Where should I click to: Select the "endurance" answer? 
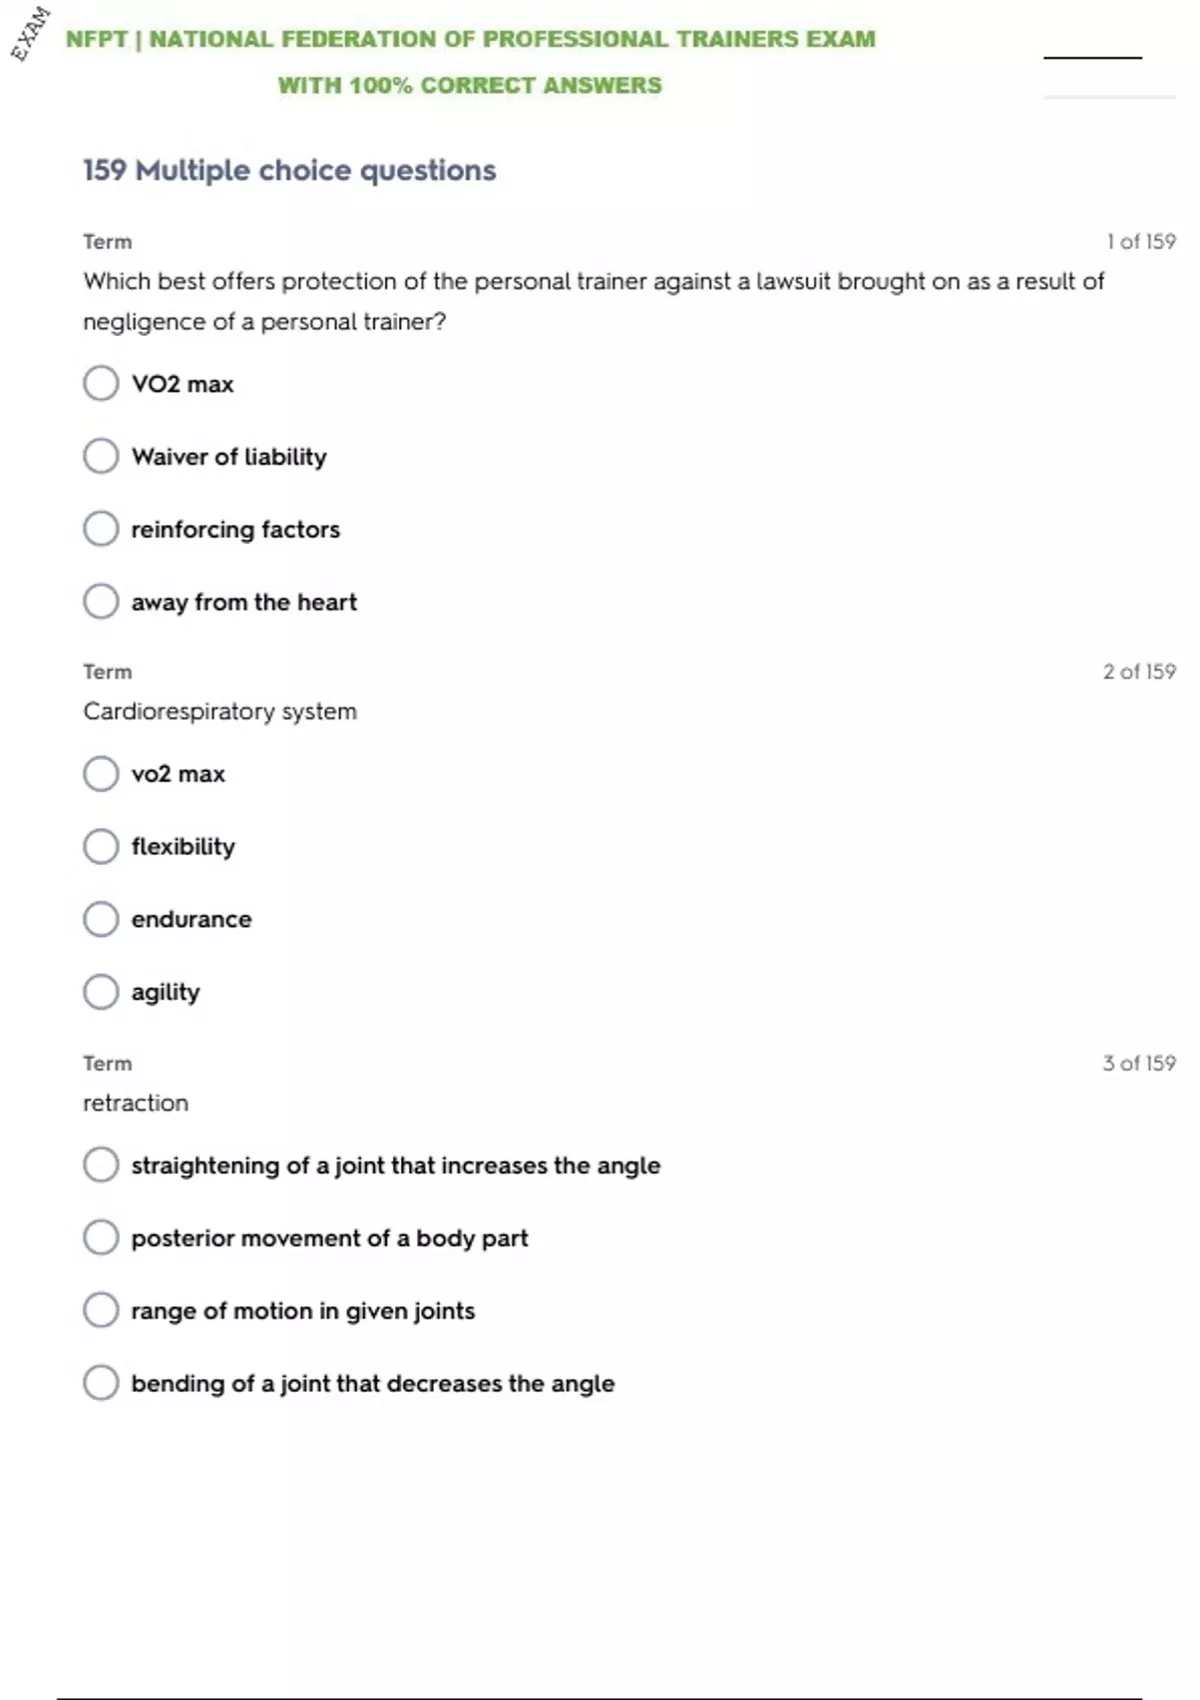101,919
